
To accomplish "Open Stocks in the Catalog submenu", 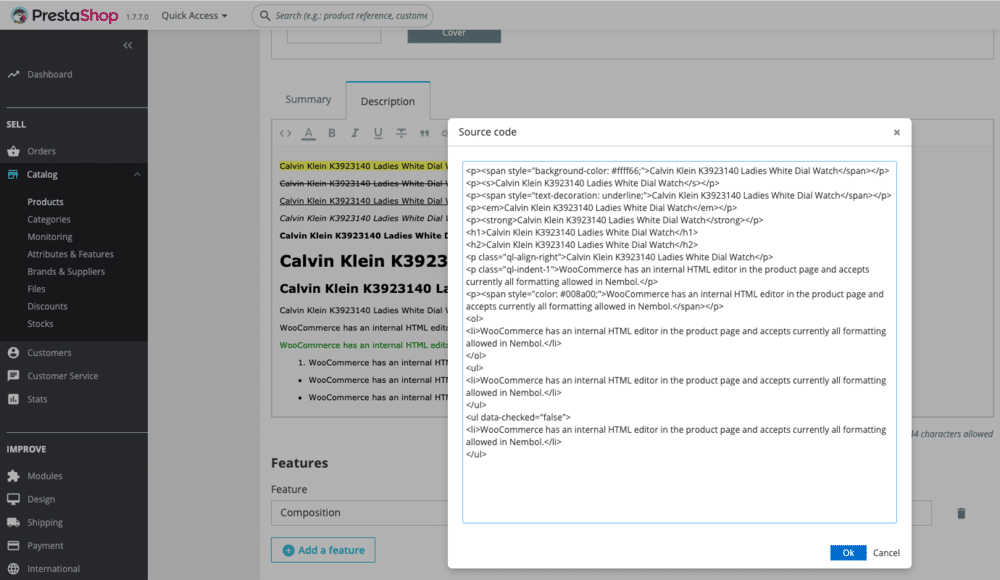I will [x=40, y=323].
